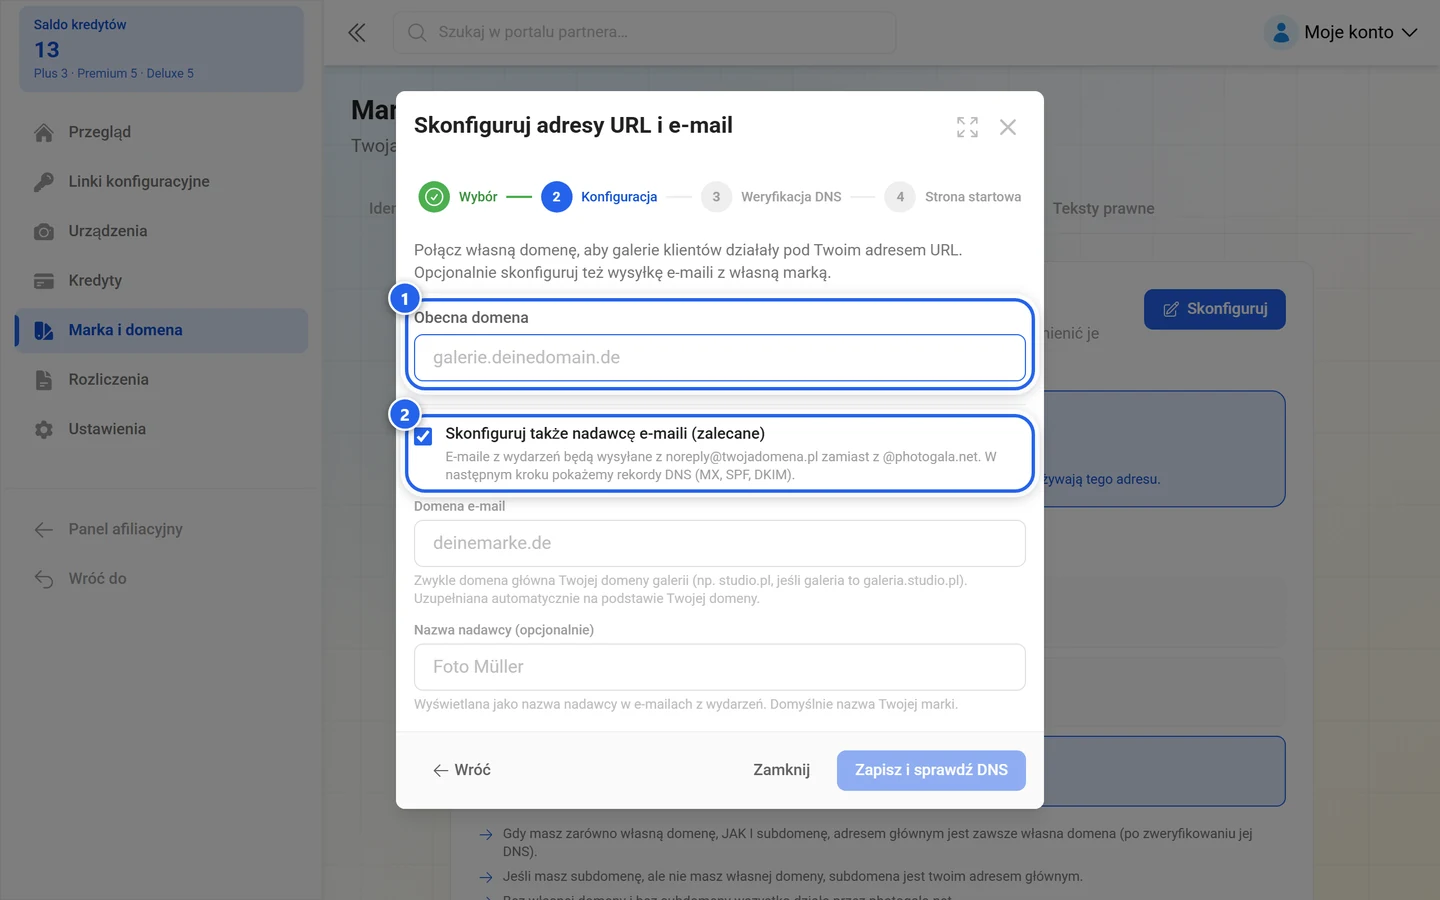Screen dimensions: 1440x900
Task: Focus the Obecna domena input field
Action: (720, 358)
